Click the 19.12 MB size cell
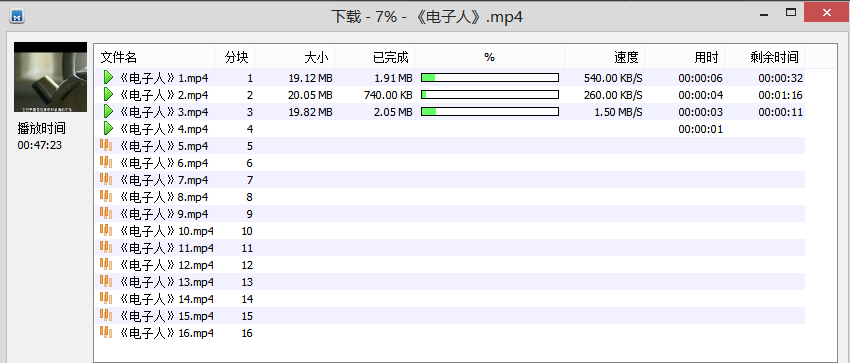850x363 pixels. (311, 78)
